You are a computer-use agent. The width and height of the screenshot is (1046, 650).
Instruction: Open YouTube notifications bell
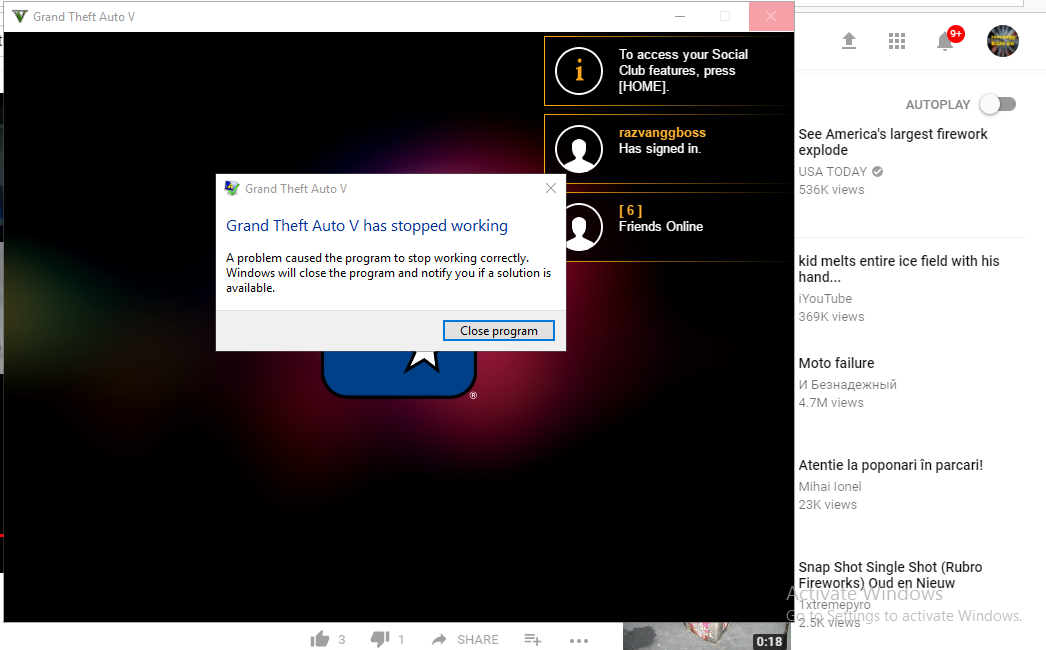(x=946, y=41)
